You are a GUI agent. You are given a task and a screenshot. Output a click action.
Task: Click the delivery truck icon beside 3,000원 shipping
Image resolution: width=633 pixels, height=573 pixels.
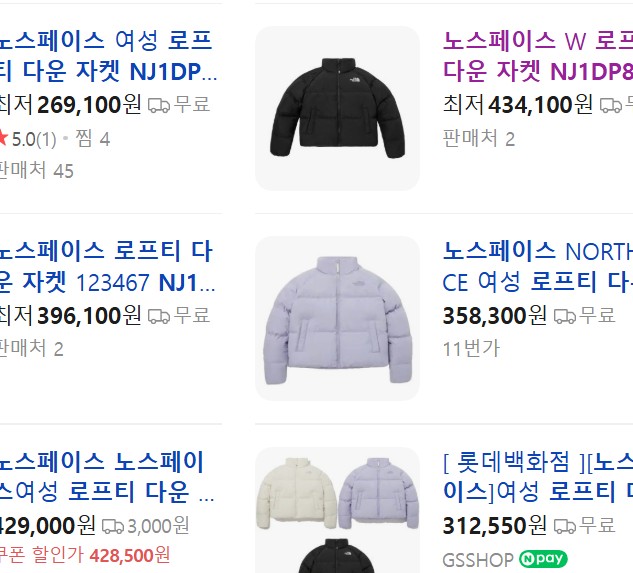tap(113, 526)
